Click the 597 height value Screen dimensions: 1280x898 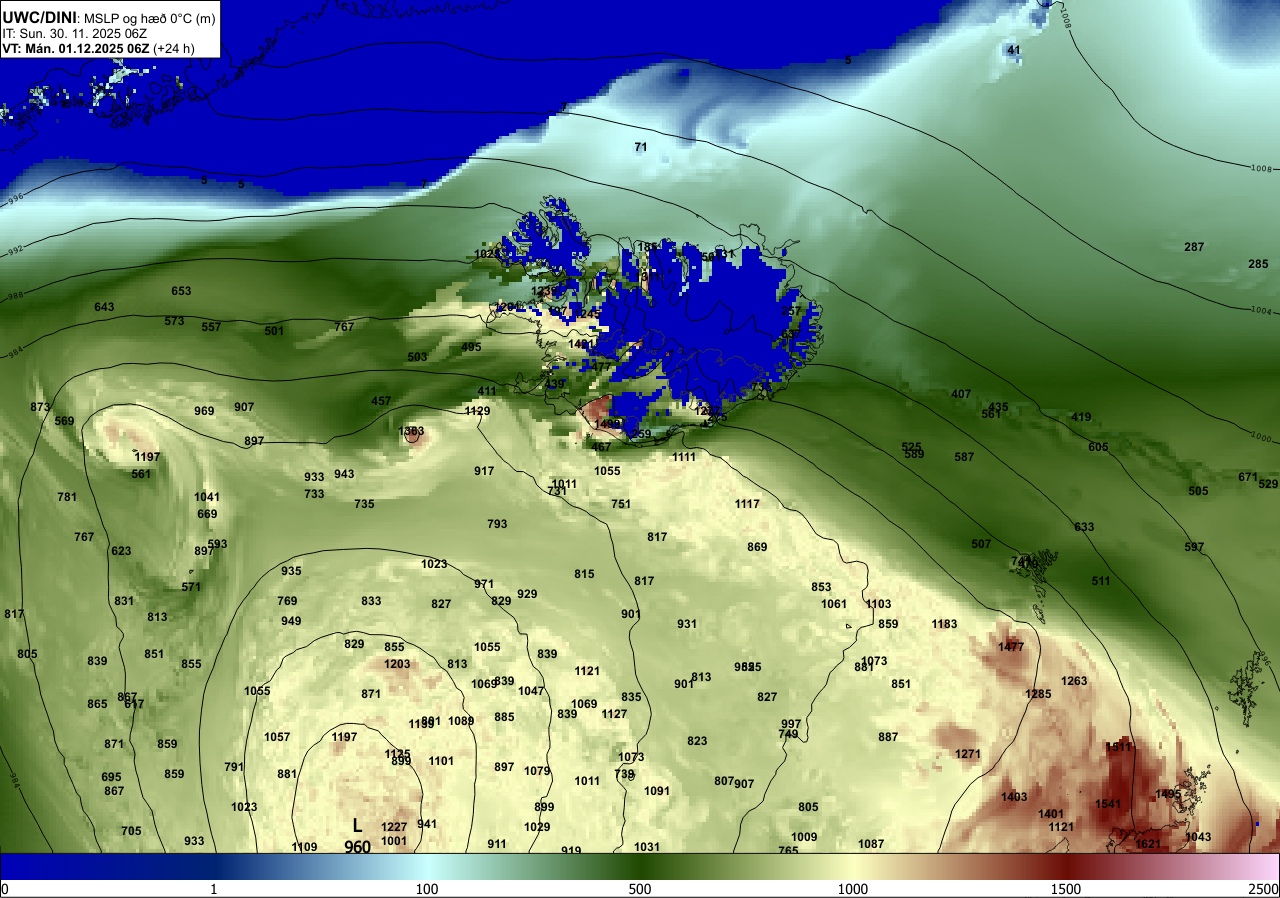pyautogui.click(x=1194, y=547)
